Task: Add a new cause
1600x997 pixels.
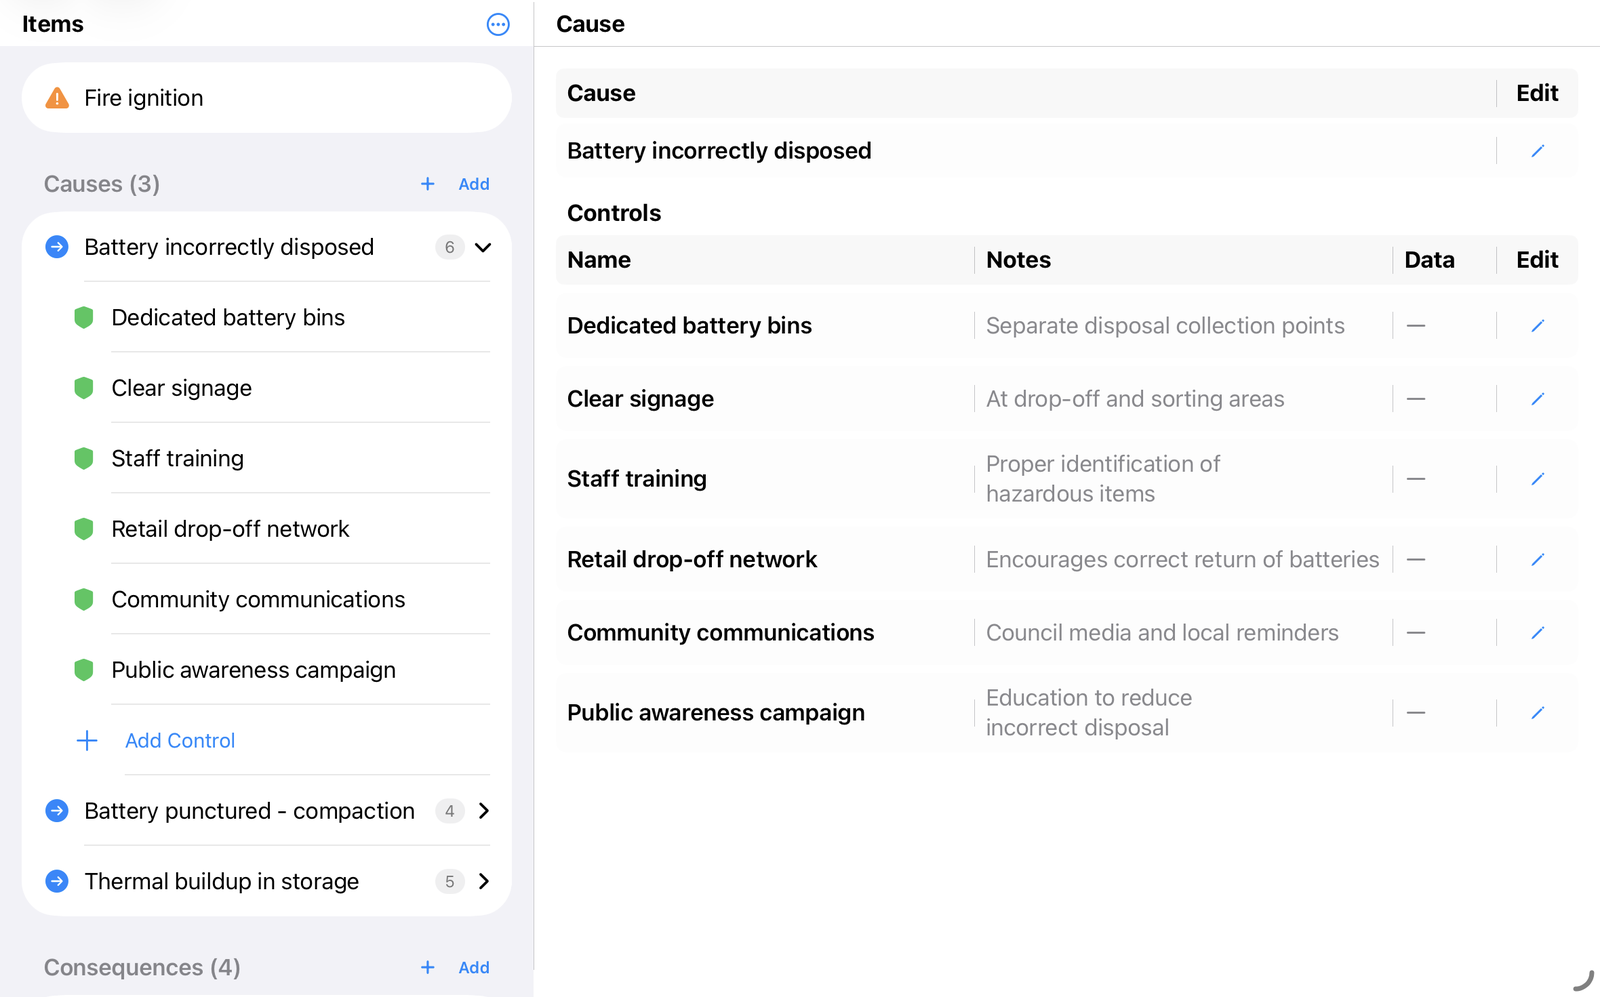Action: pyautogui.click(x=455, y=184)
